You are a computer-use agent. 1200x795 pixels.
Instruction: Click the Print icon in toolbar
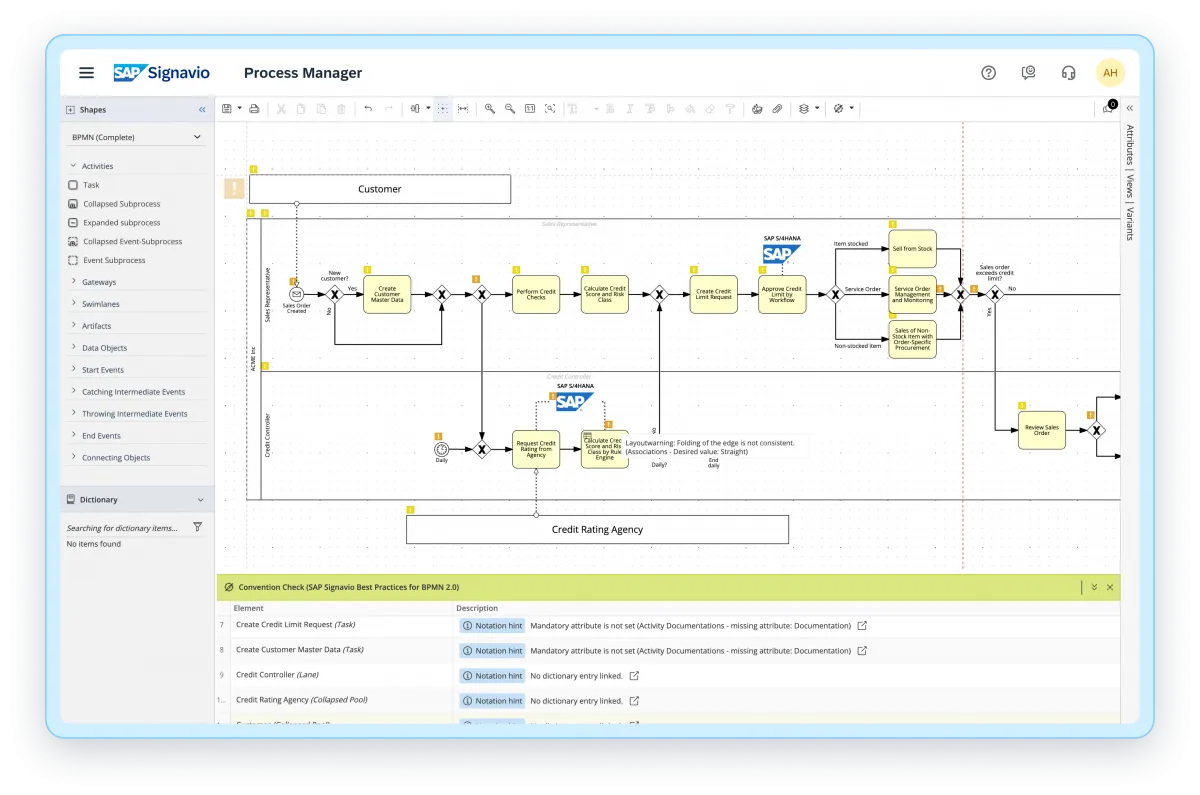254,108
